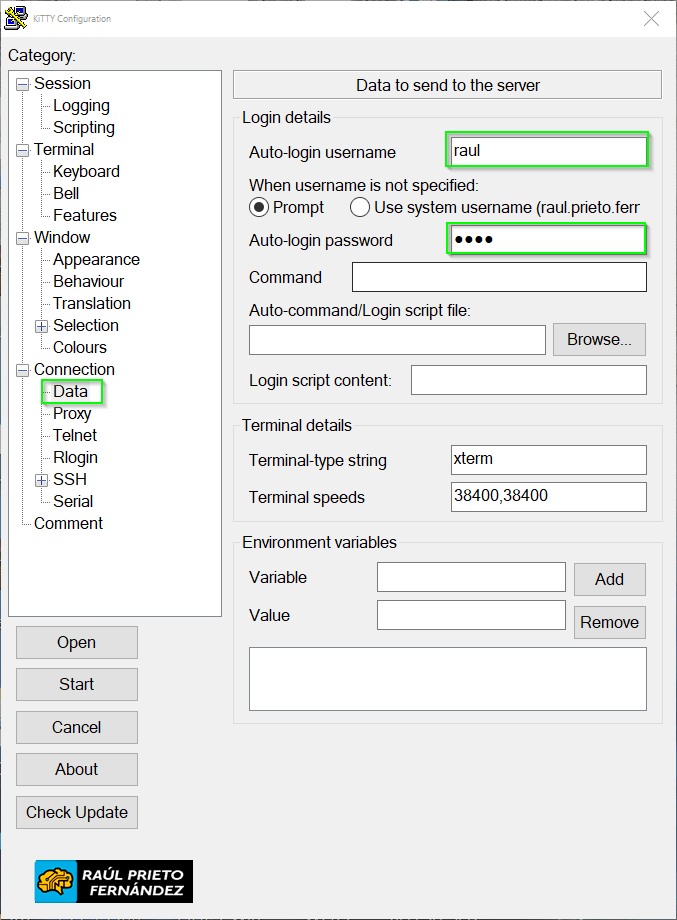Click the Terminal-type string field

pyautogui.click(x=548, y=460)
